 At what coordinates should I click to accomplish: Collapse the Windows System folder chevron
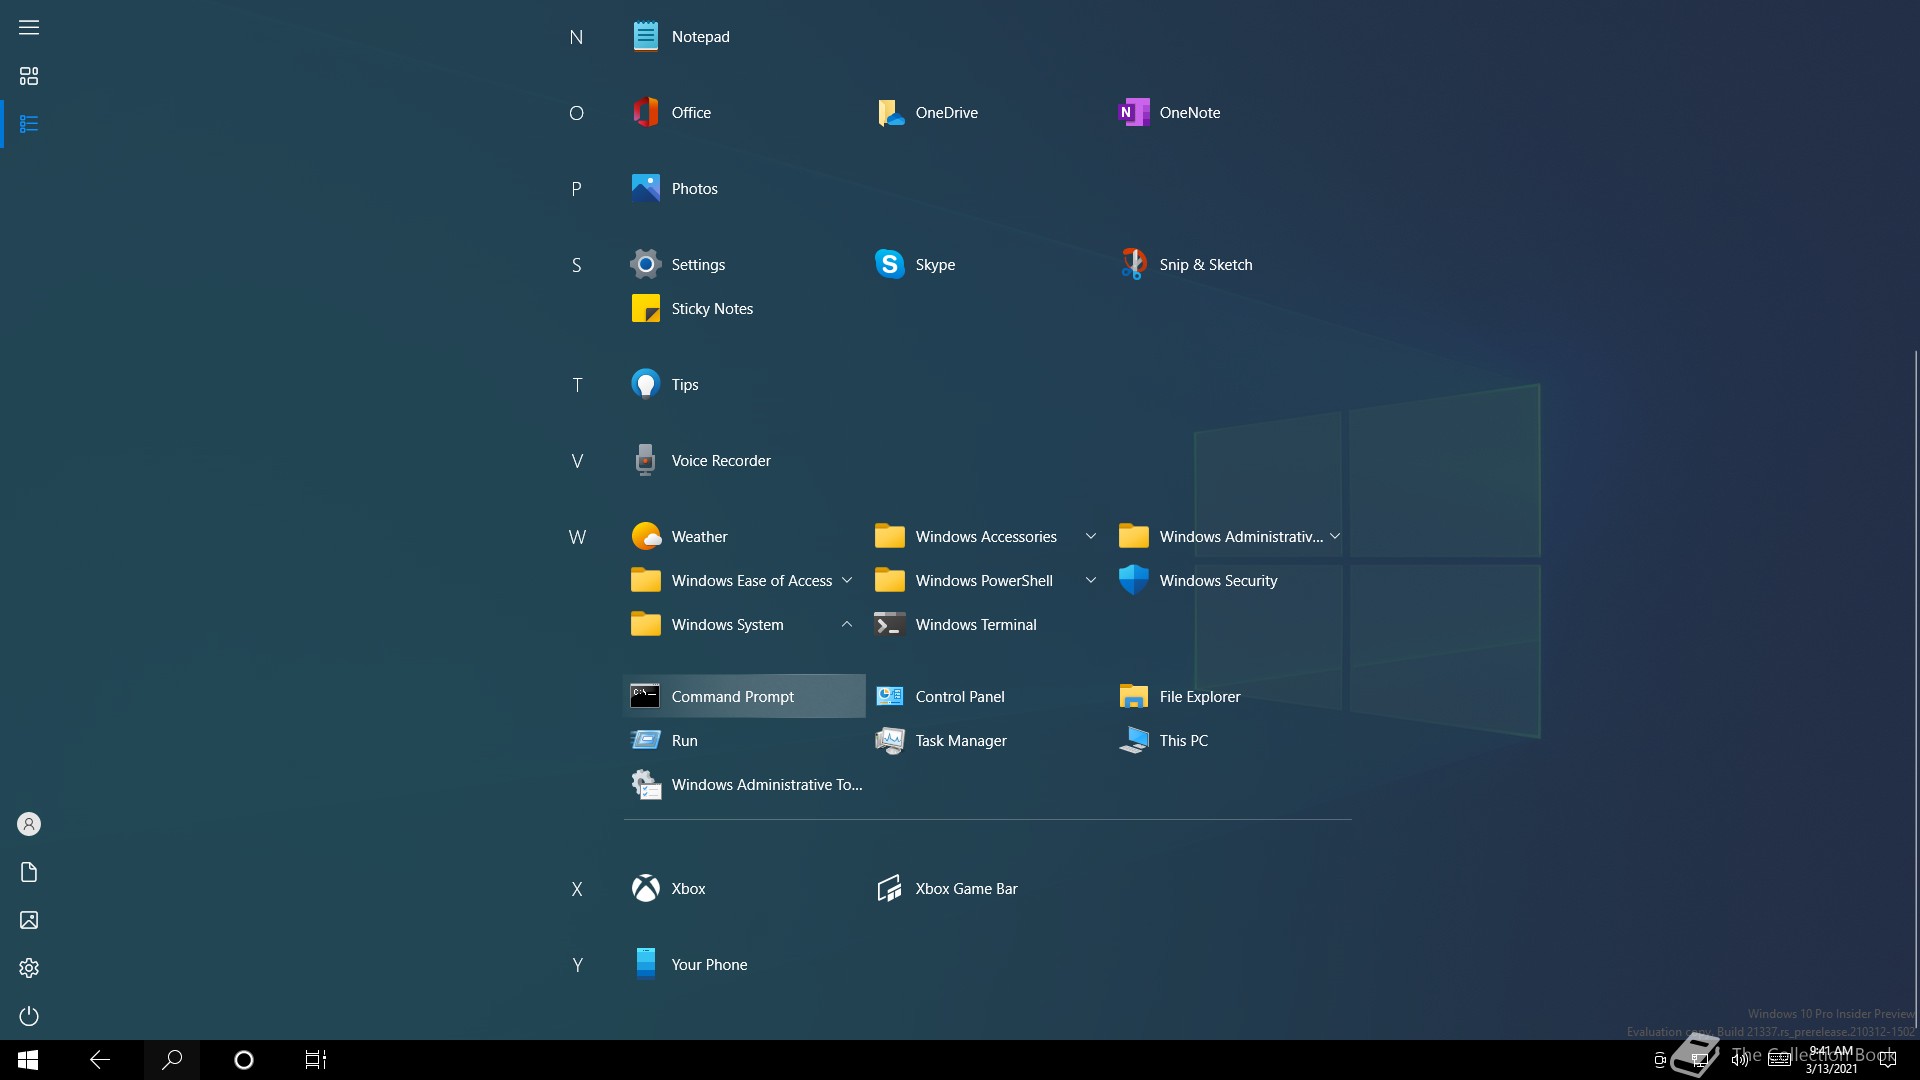(847, 625)
